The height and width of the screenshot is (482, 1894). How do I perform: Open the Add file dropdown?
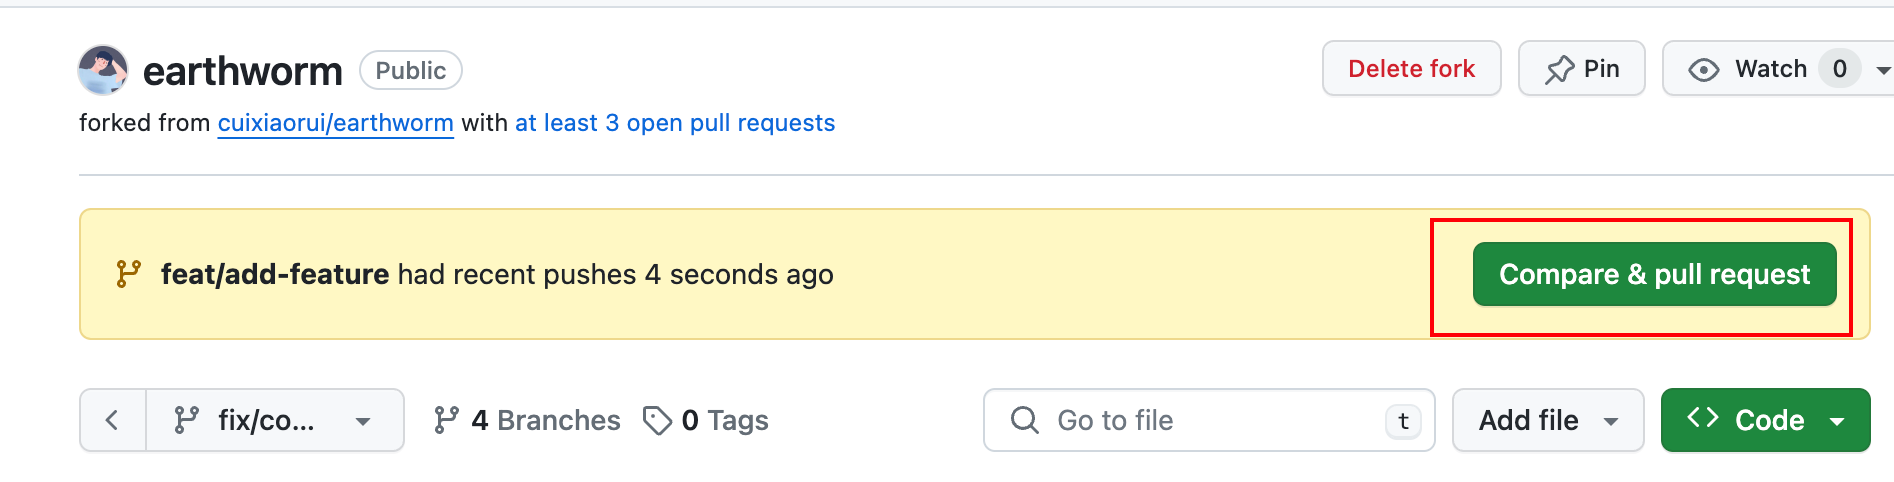[x=1547, y=420]
